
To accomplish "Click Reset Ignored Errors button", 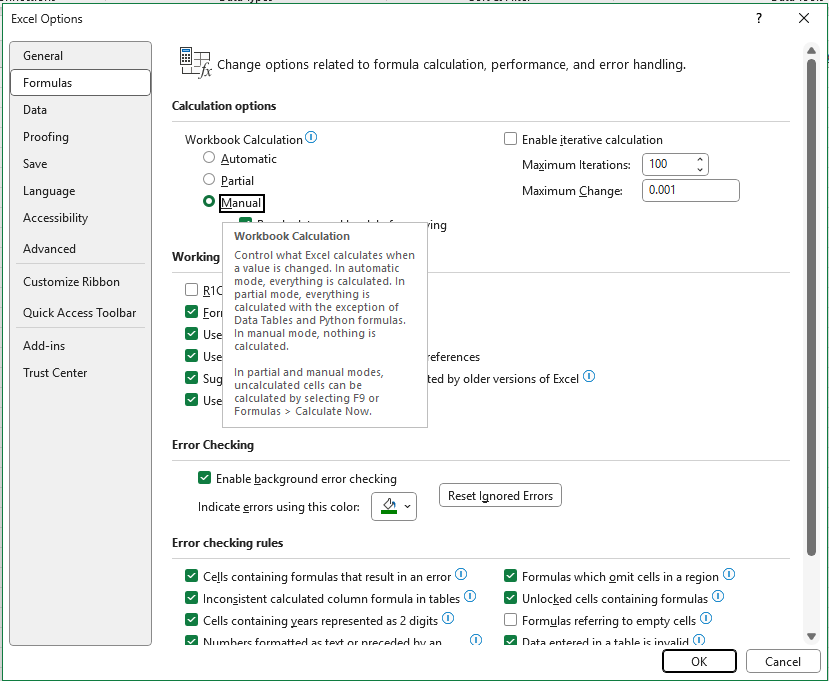I will (x=500, y=495).
